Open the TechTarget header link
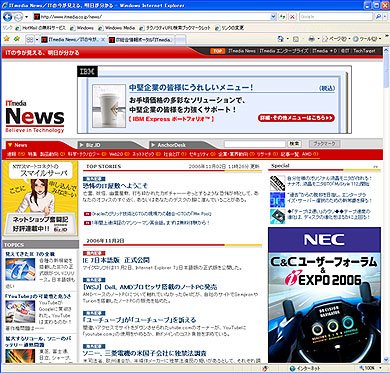Image resolution: width=390 pixels, height=373 pixels. (364, 51)
